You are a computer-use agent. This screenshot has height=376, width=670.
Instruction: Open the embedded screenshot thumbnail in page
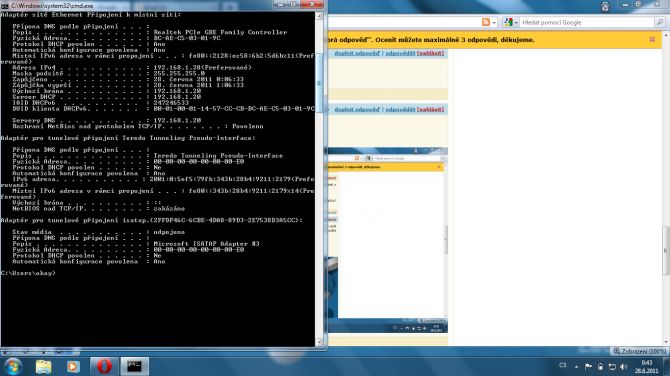pos(388,240)
